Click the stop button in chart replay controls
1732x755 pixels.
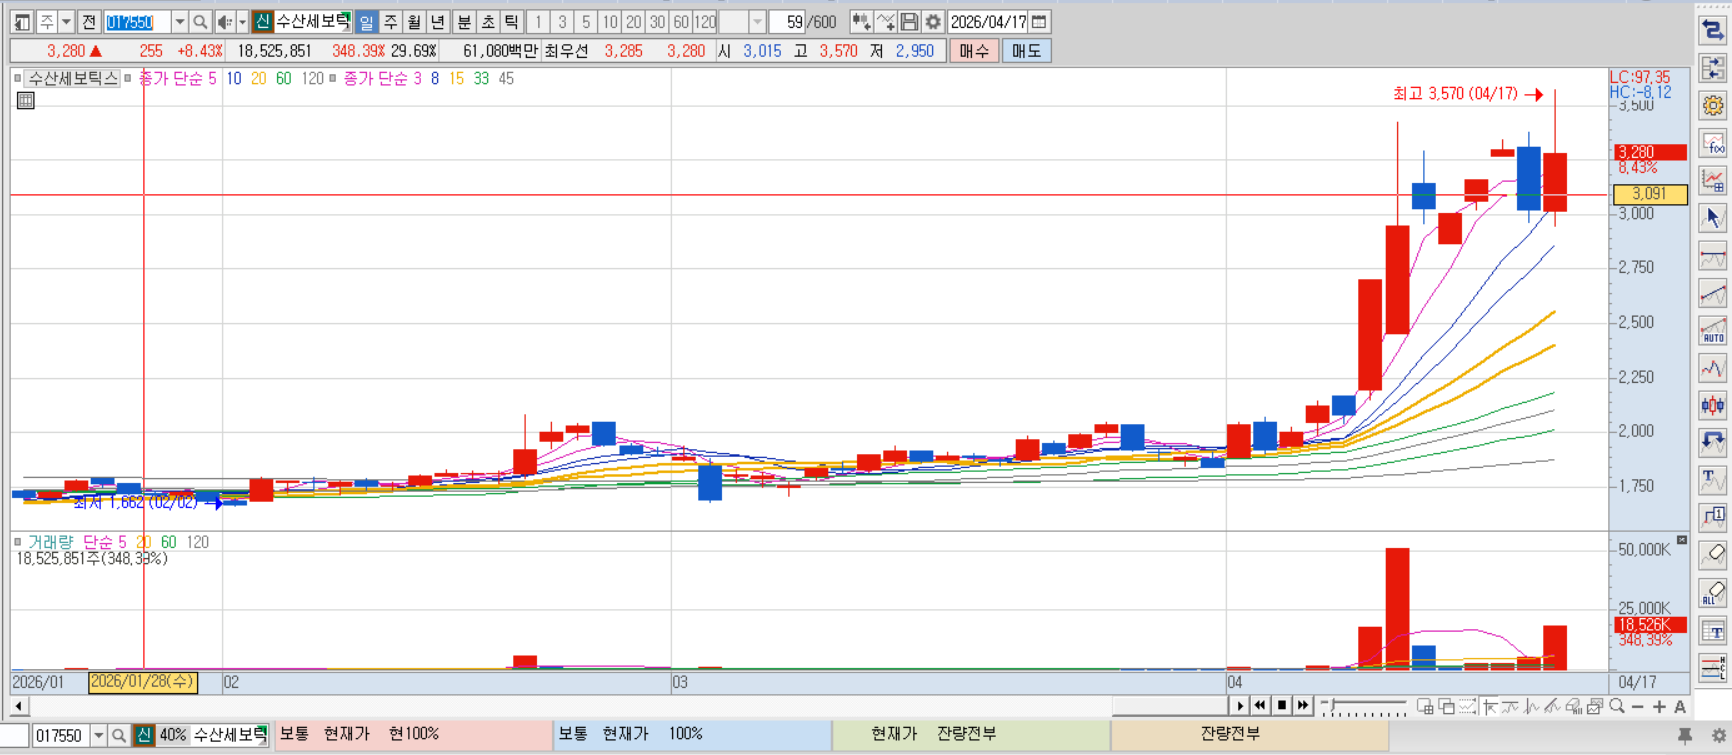pyautogui.click(x=1281, y=706)
